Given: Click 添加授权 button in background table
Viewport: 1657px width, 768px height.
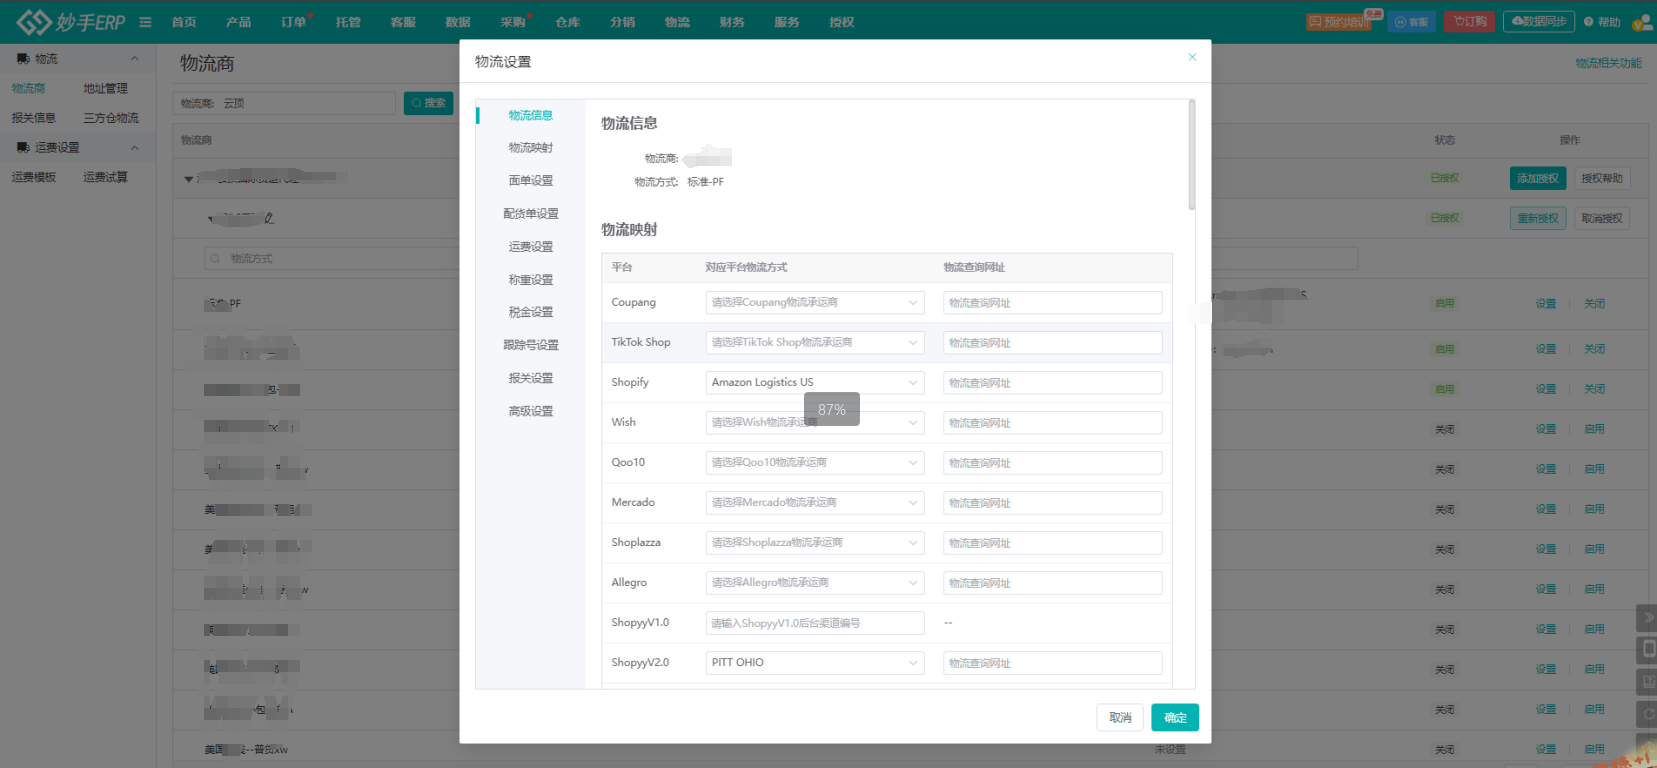Looking at the screenshot, I should click(x=1538, y=178).
